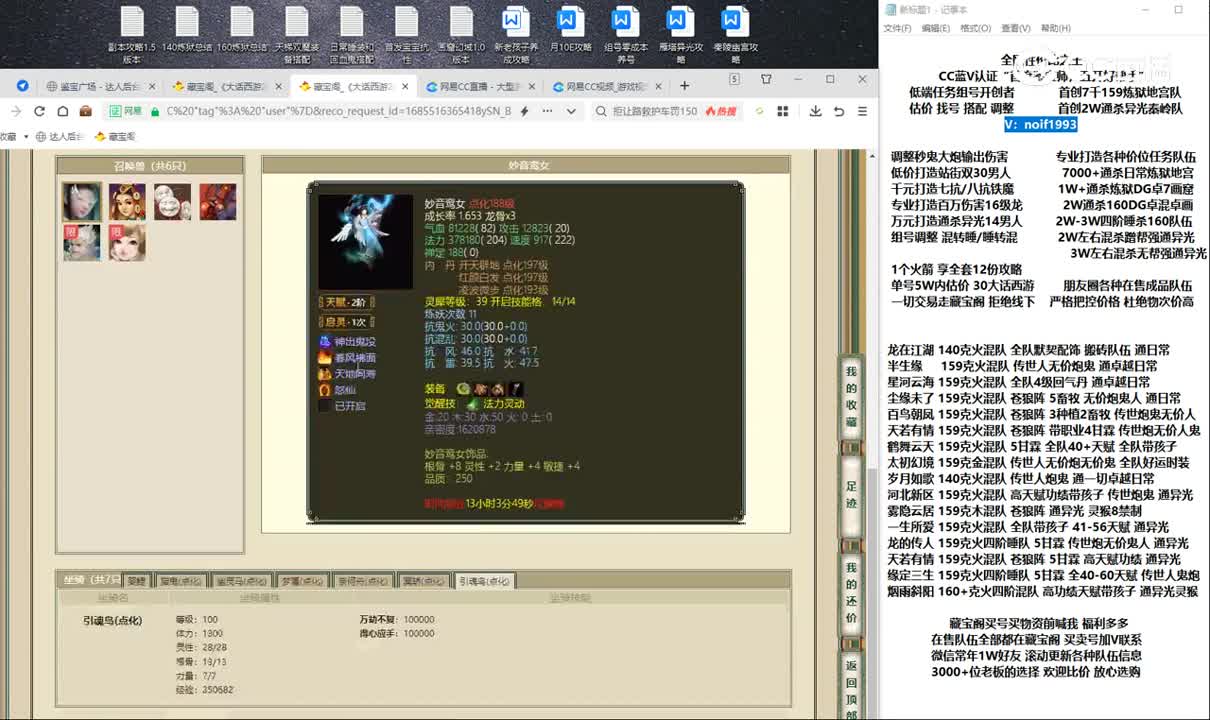This screenshot has height=720, width=1210.
Task: Click highlighted text V：noif1993 in Notepad
Action: coord(1041,125)
